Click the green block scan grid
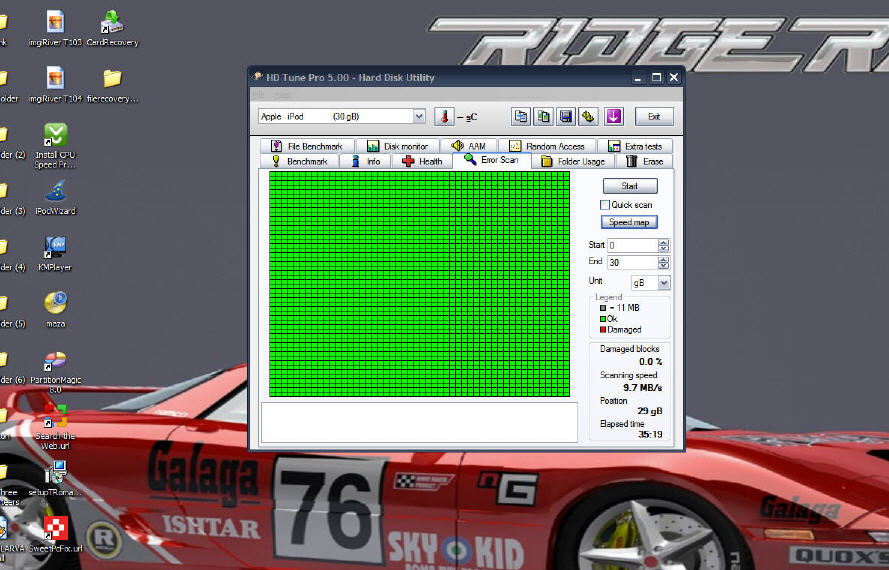This screenshot has height=570, width=889. point(420,284)
